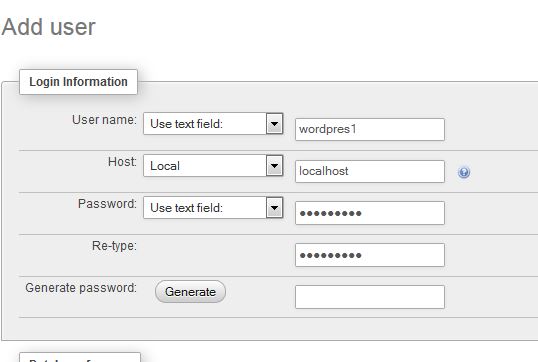Focus the user name field containing wordpres1
538x362 pixels.
pyautogui.click(x=370, y=129)
